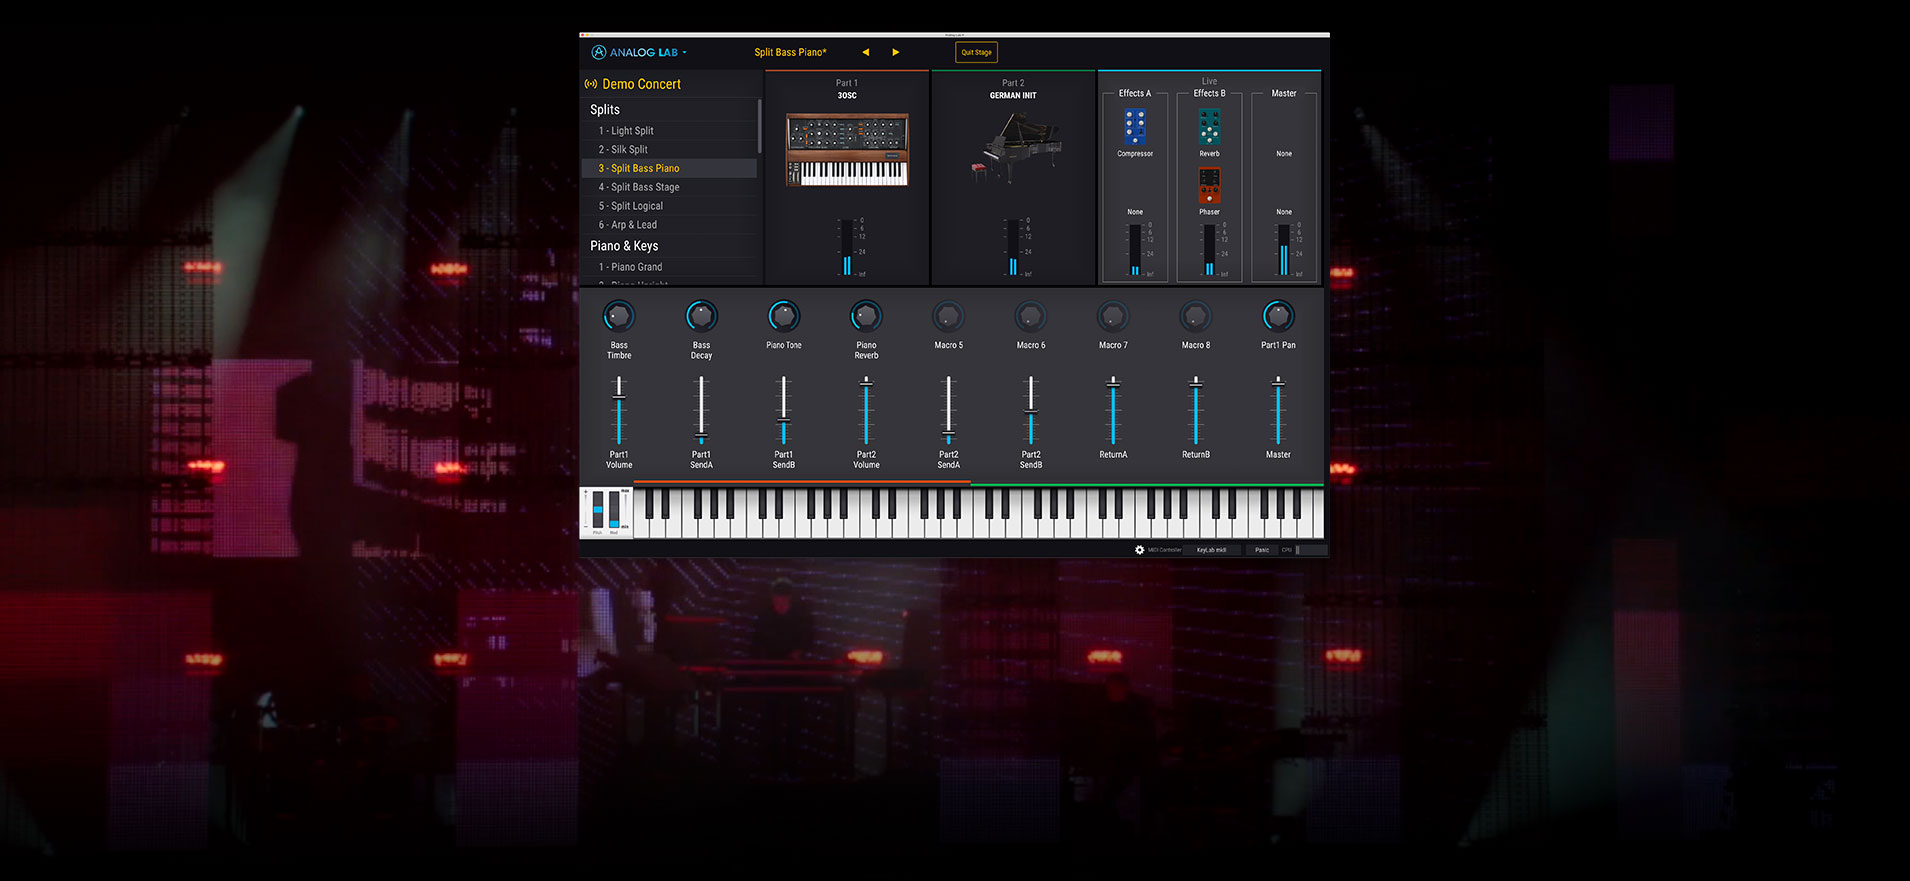The height and width of the screenshot is (881, 1910).
Task: Click the Part1 Pan knob
Action: pyautogui.click(x=1278, y=316)
